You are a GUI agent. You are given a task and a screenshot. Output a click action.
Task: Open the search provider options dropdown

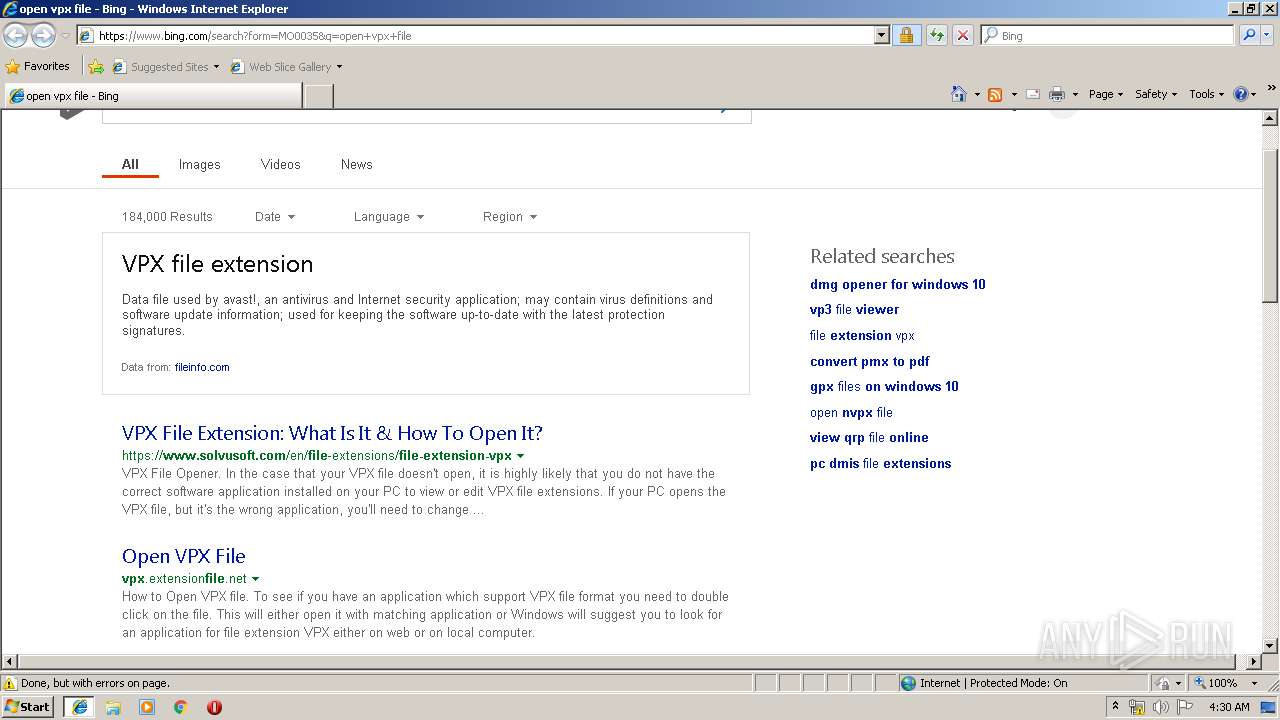pyautogui.click(x=1267, y=36)
